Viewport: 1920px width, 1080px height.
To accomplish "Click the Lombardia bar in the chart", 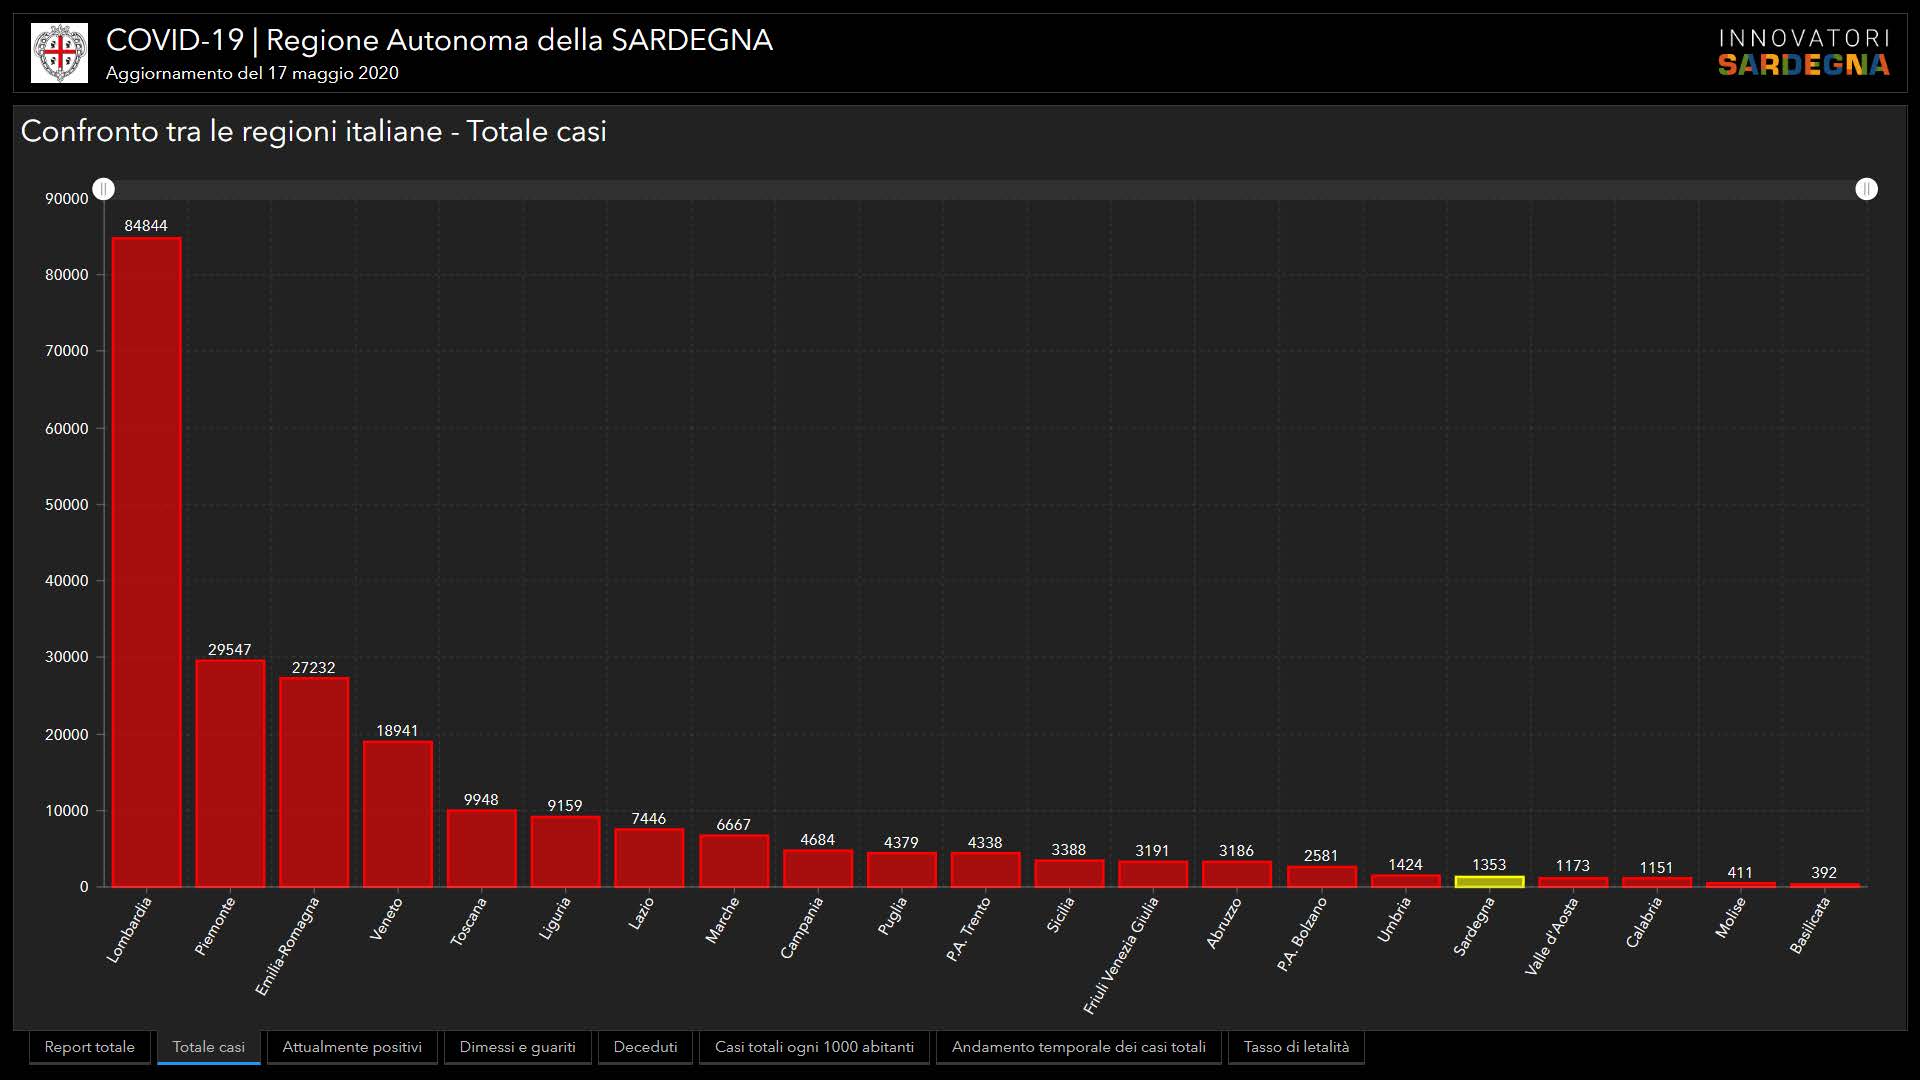I will tap(146, 560).
